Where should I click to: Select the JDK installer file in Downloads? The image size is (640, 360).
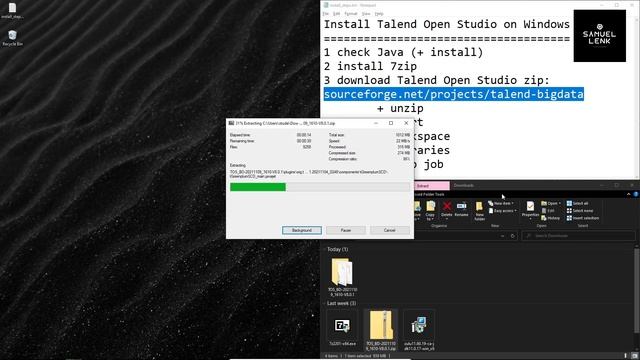coord(419,330)
